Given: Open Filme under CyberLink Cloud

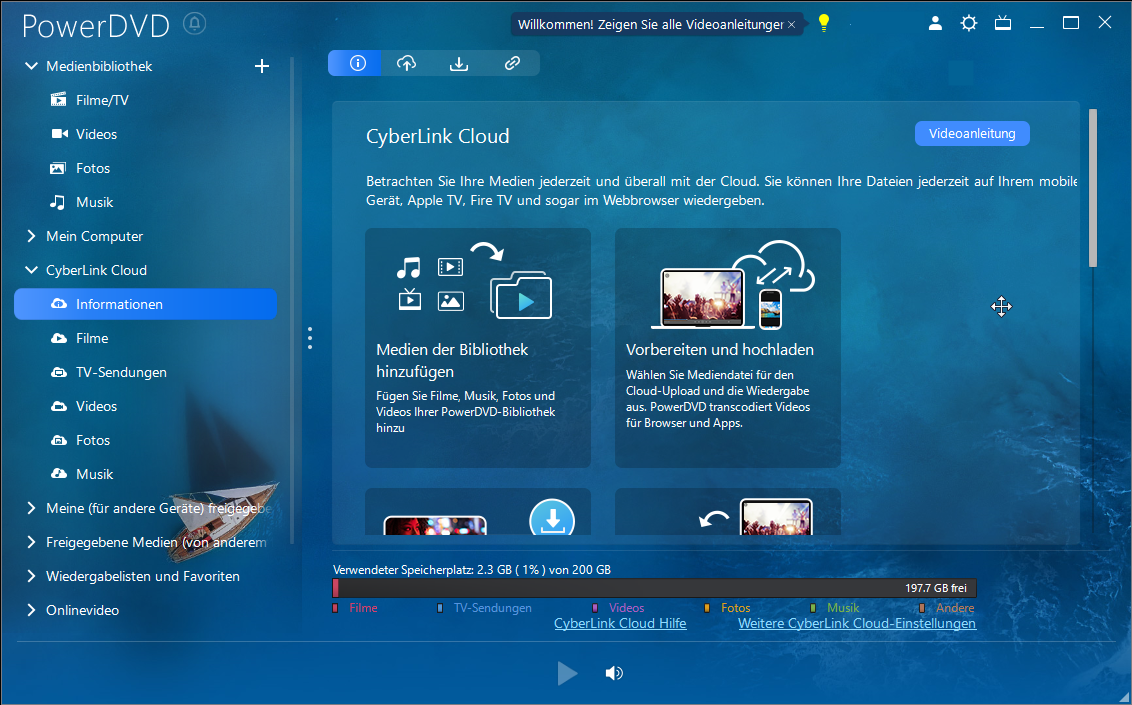Looking at the screenshot, I should tap(92, 338).
